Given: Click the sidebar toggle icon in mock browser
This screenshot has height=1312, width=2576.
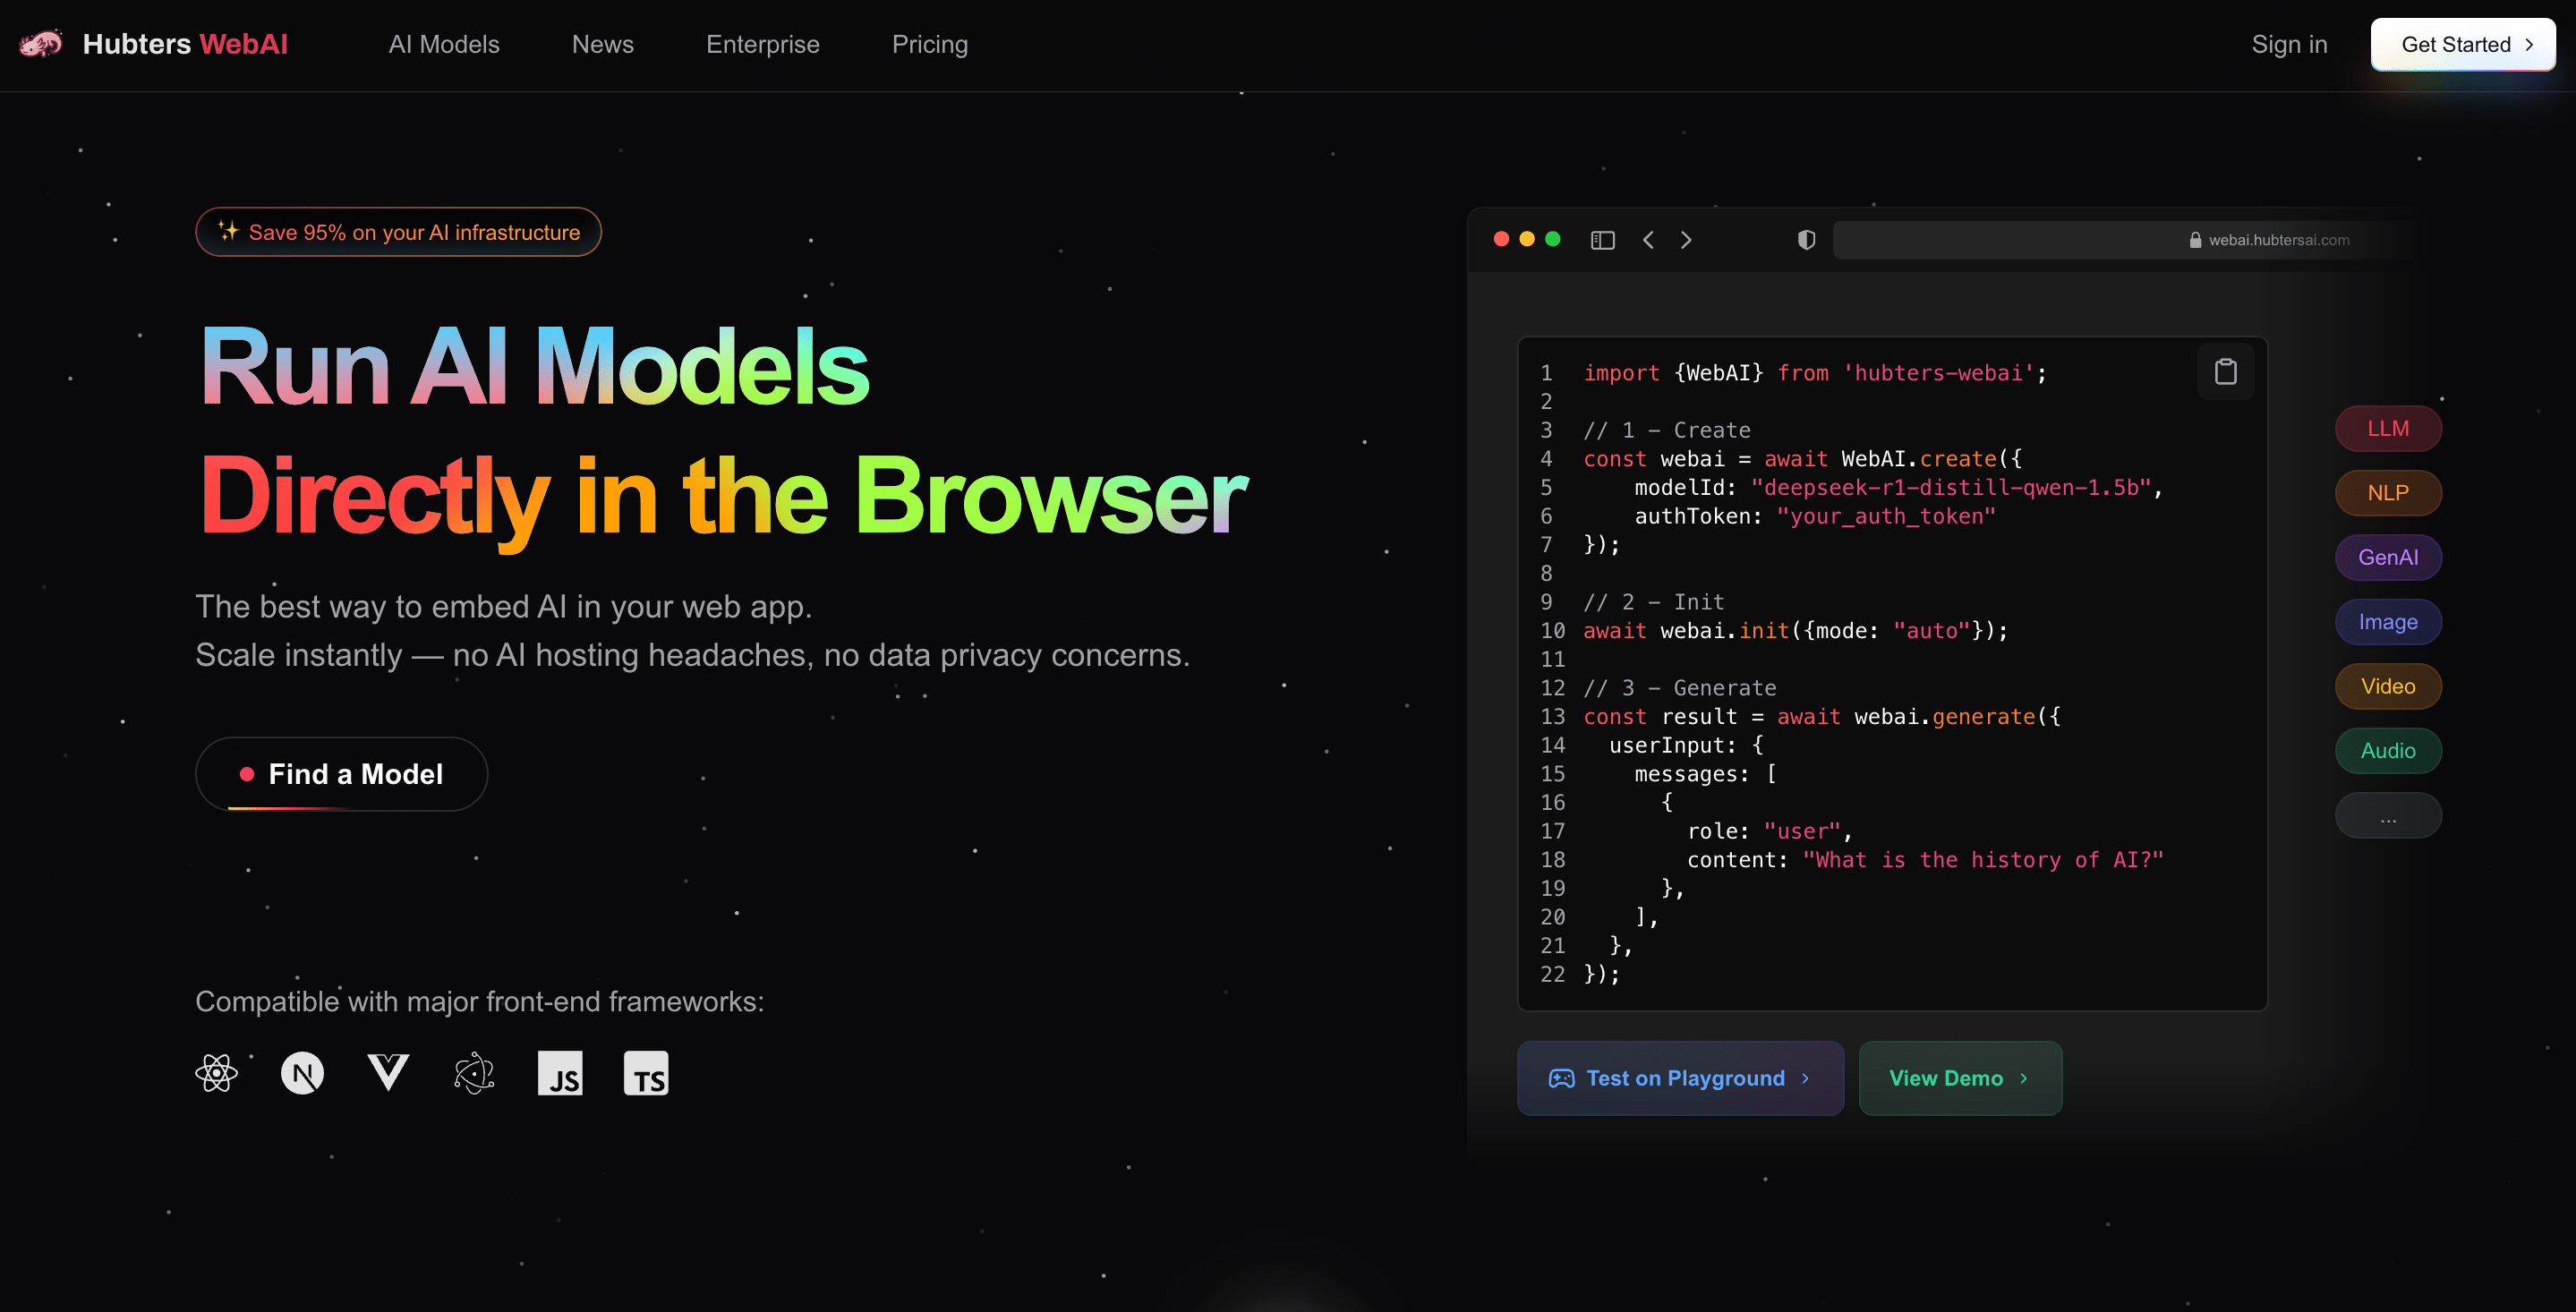Looking at the screenshot, I should [1602, 240].
